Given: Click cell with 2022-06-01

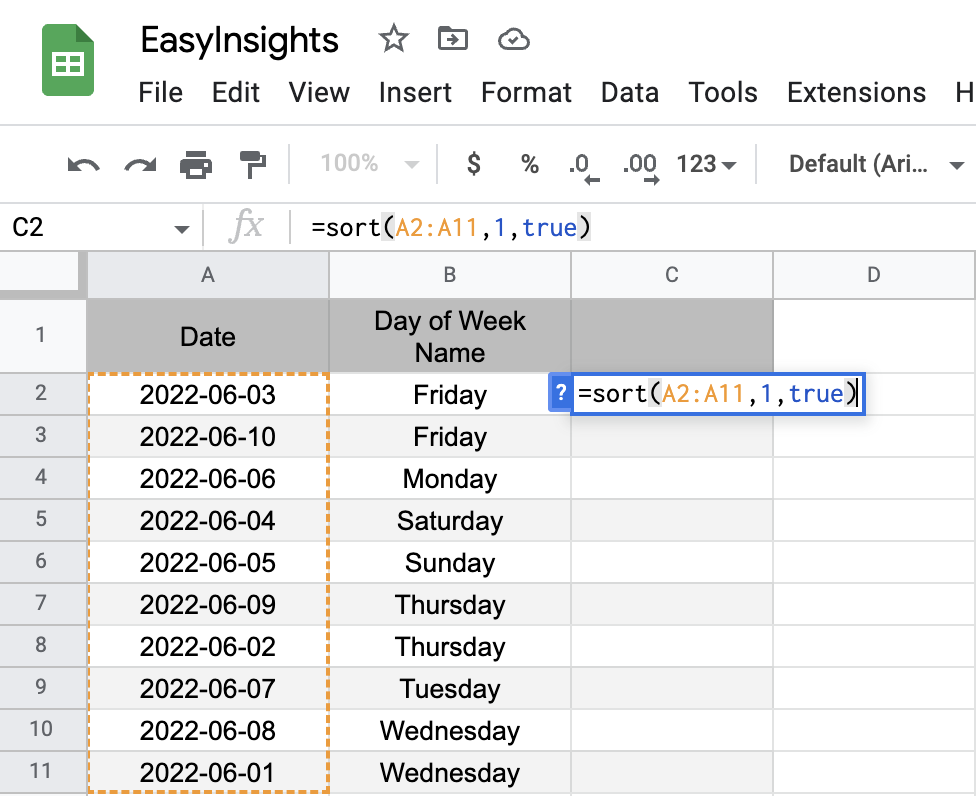Looking at the screenshot, I should [x=208, y=772].
